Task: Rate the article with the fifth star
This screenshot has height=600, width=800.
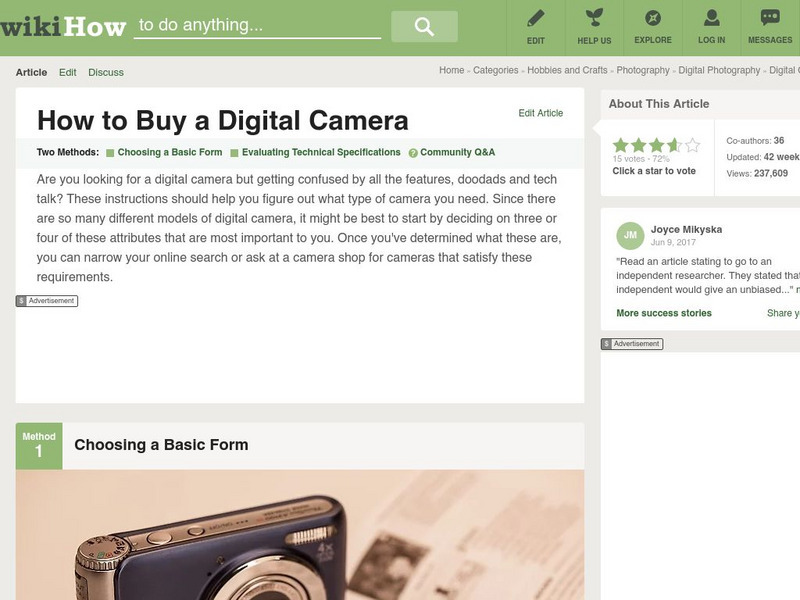Action: [692, 145]
